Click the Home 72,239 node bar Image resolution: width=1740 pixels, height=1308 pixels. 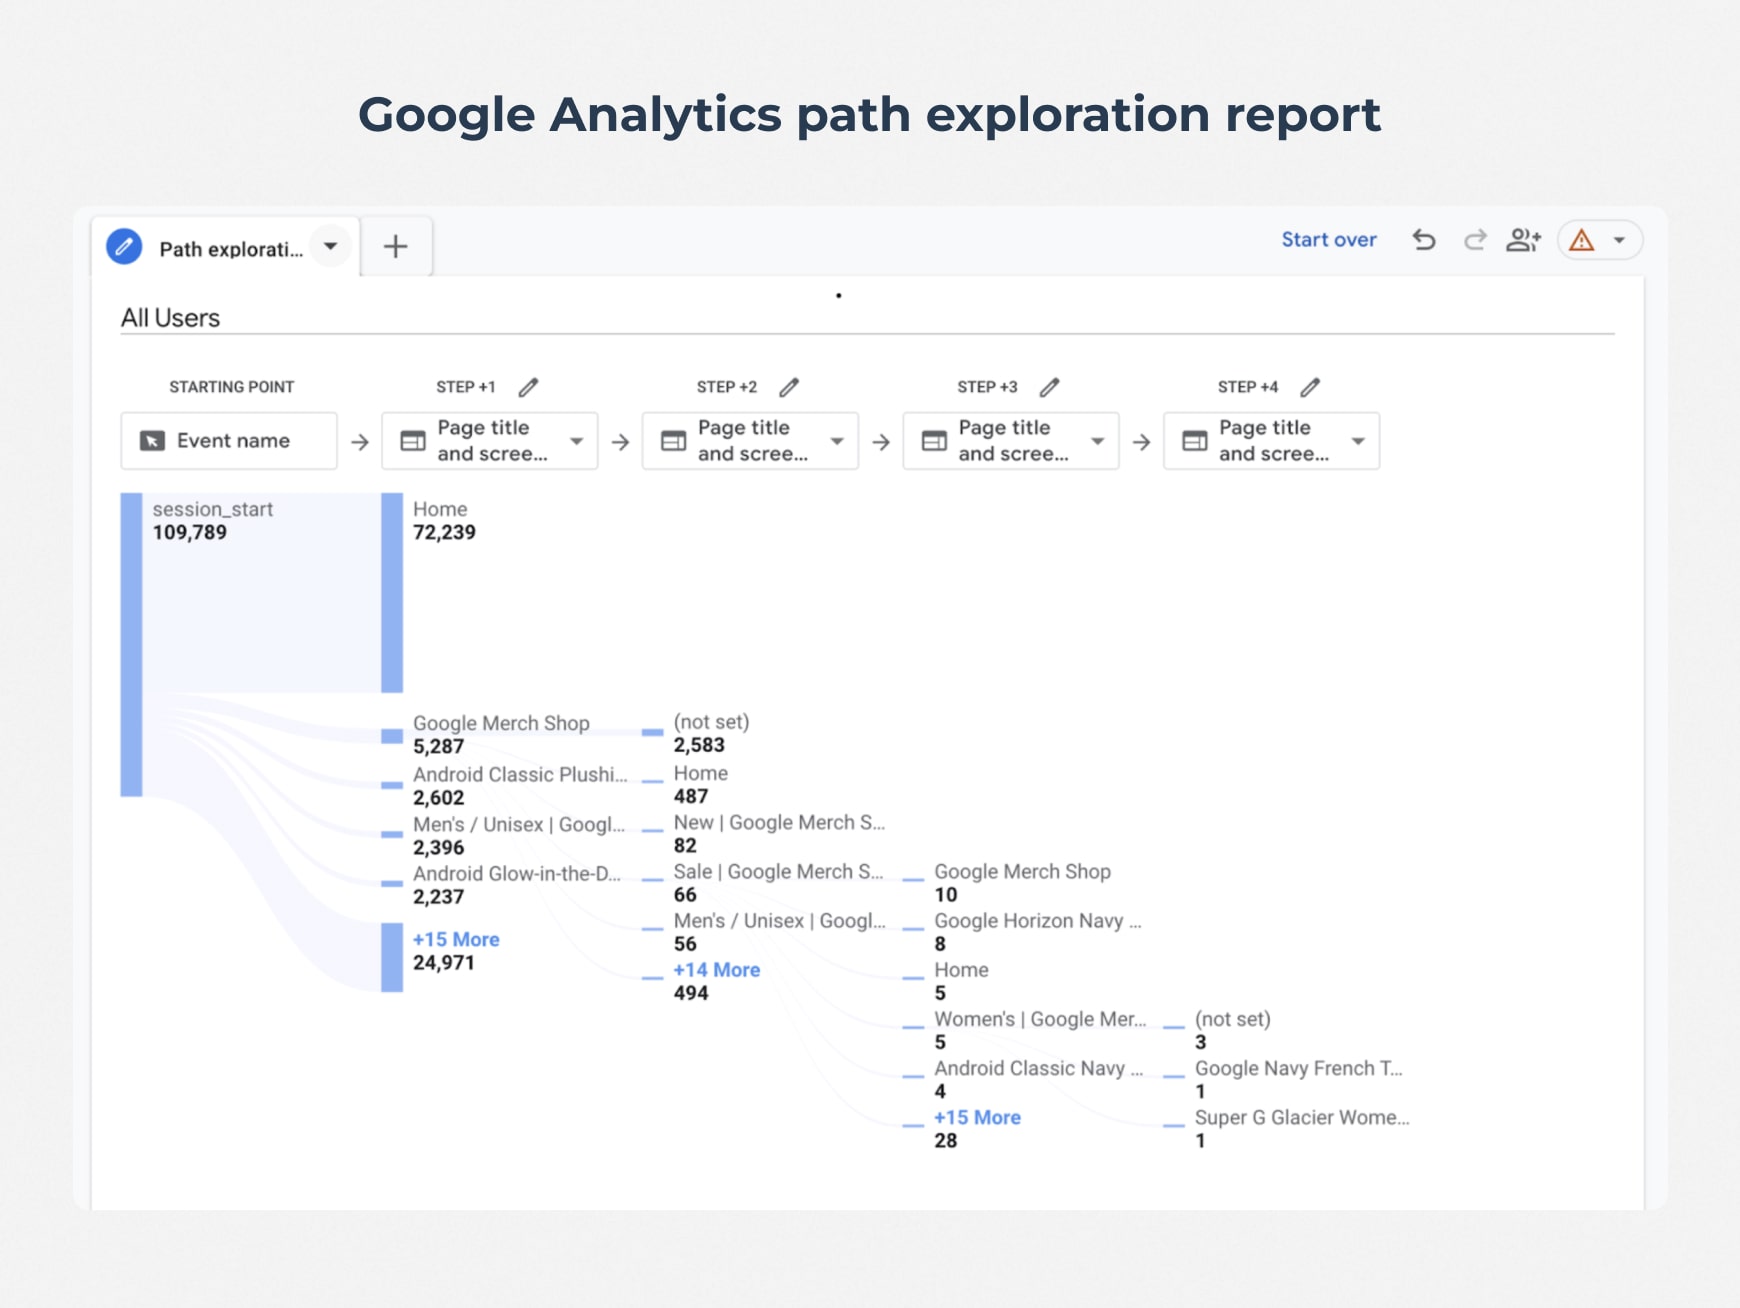(392, 592)
